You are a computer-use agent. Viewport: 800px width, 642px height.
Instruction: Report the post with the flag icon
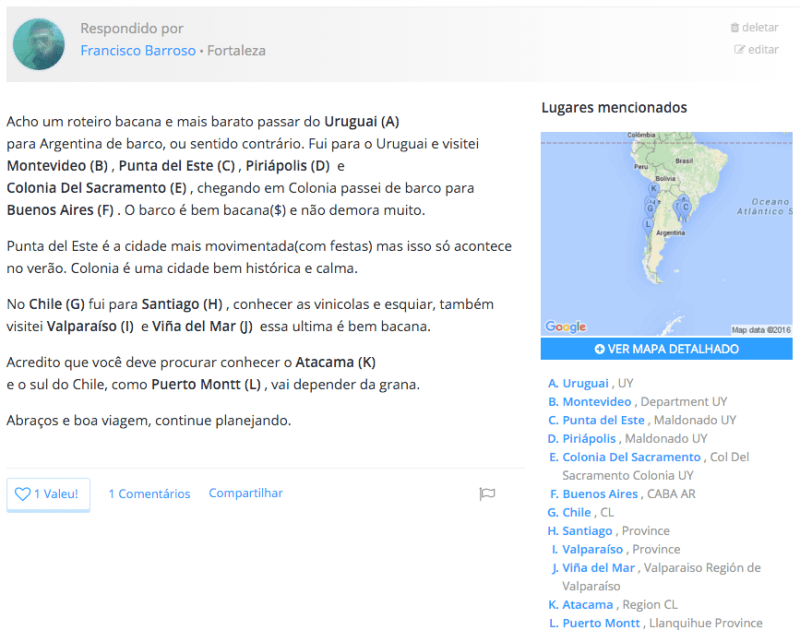pyautogui.click(x=487, y=494)
